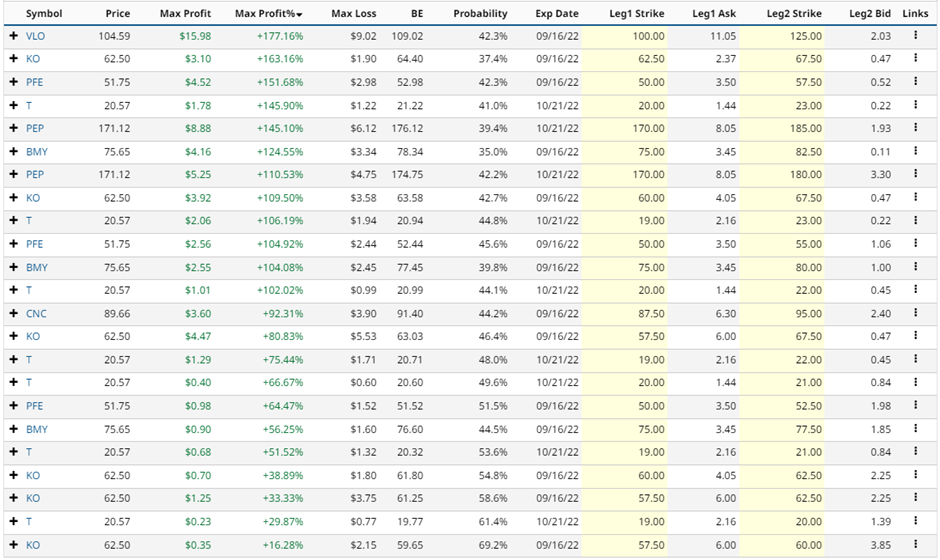Open PFE symbol link in +64.47% row

(34, 406)
